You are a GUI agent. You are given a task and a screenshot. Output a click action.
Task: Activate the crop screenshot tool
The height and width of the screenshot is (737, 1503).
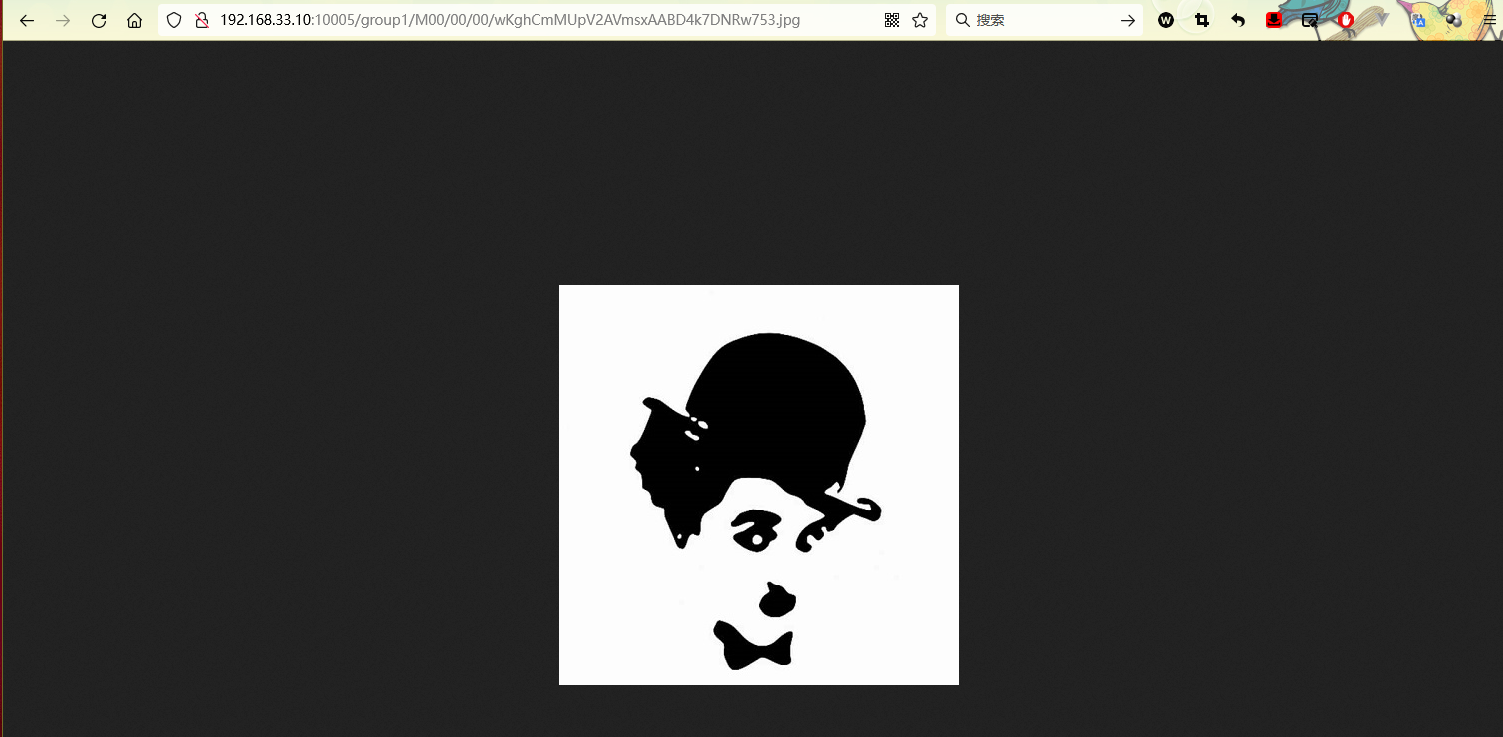pos(1202,20)
